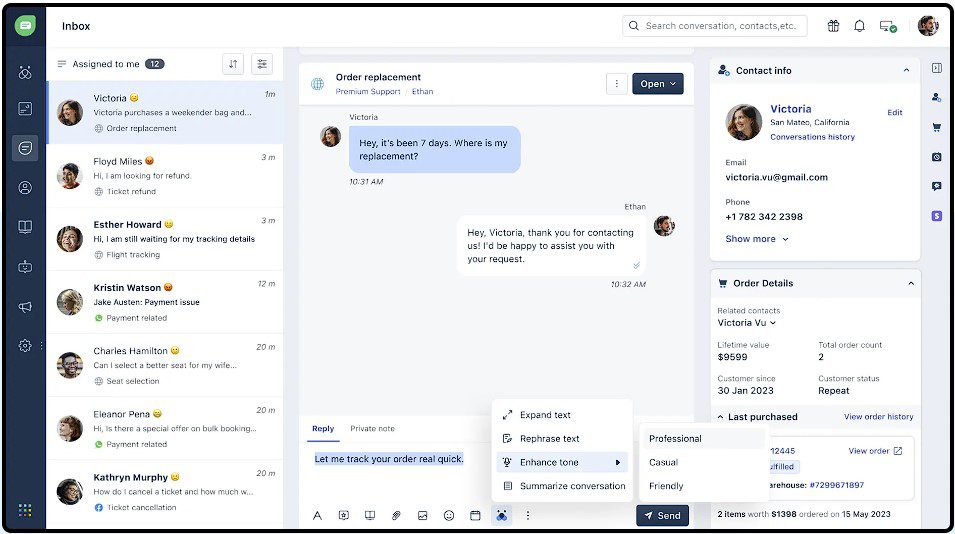Click the sort conversations icon
955x534 pixels.
pyautogui.click(x=233, y=64)
